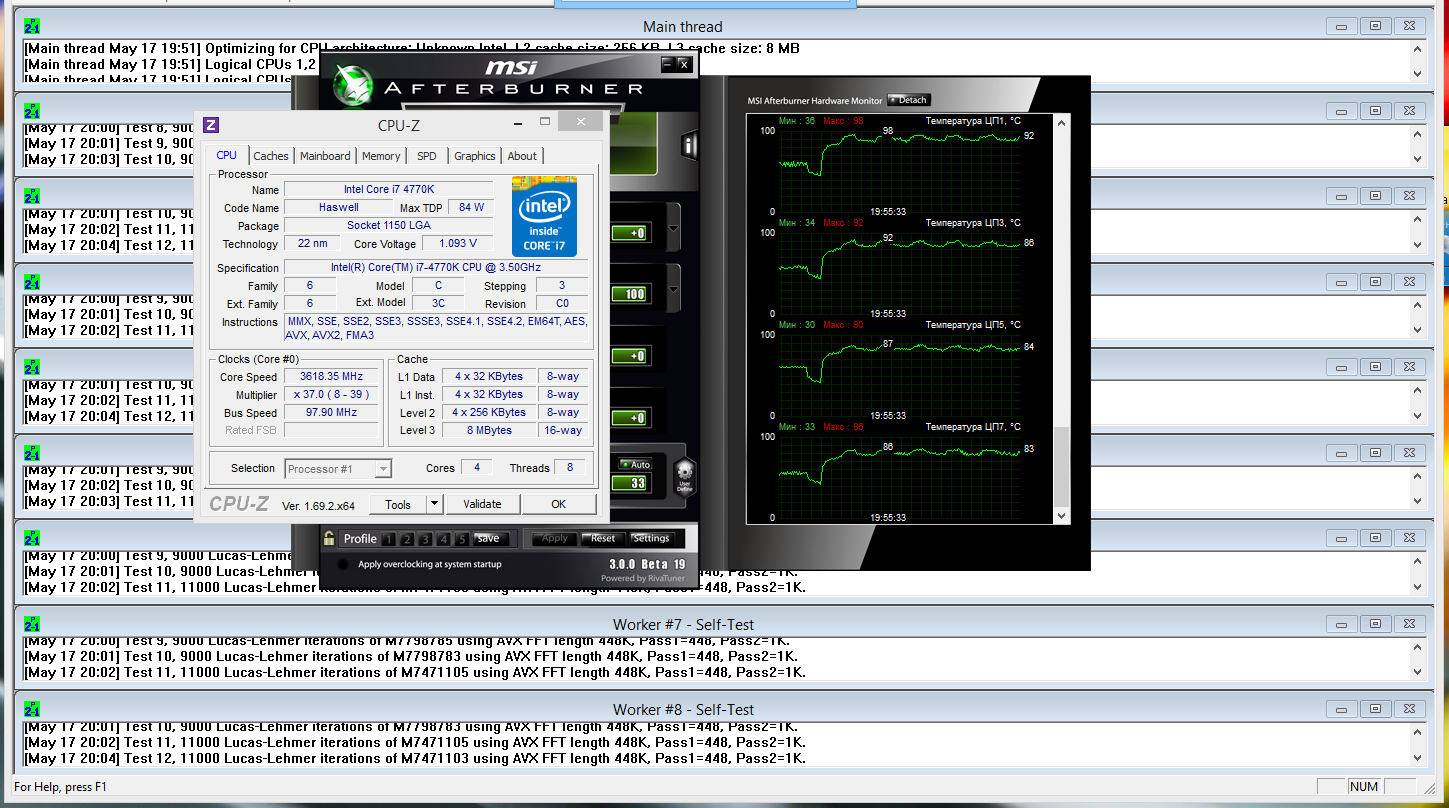The height and width of the screenshot is (808, 1449).
Task: Click the 'Haswell' code name value
Action: point(338,207)
